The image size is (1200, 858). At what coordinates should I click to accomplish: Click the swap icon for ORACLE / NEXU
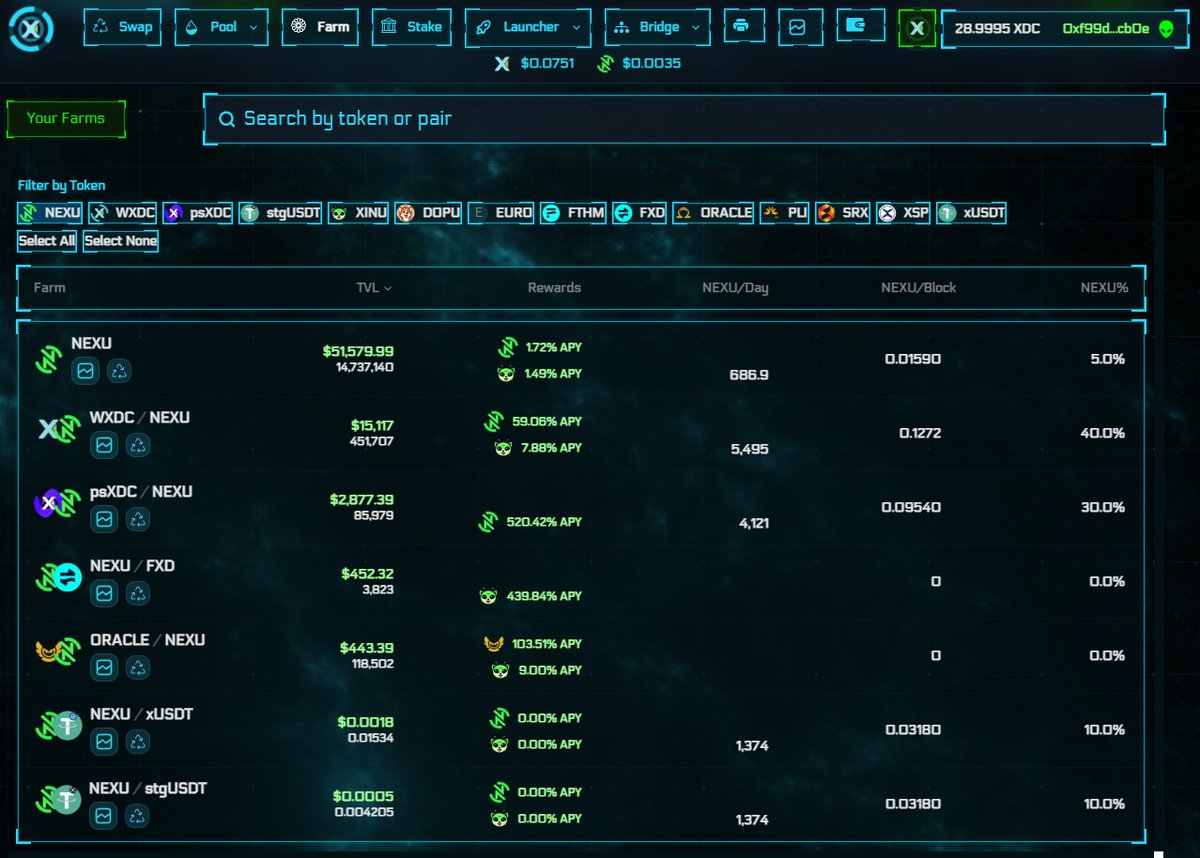(x=137, y=667)
